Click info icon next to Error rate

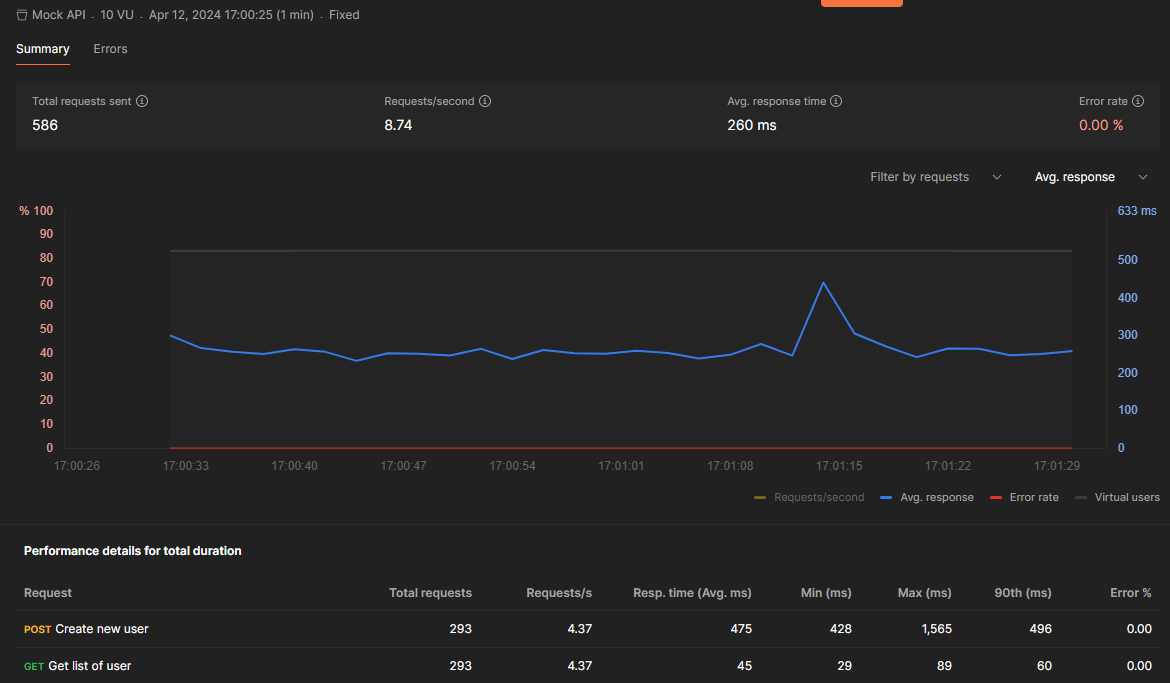point(1138,101)
